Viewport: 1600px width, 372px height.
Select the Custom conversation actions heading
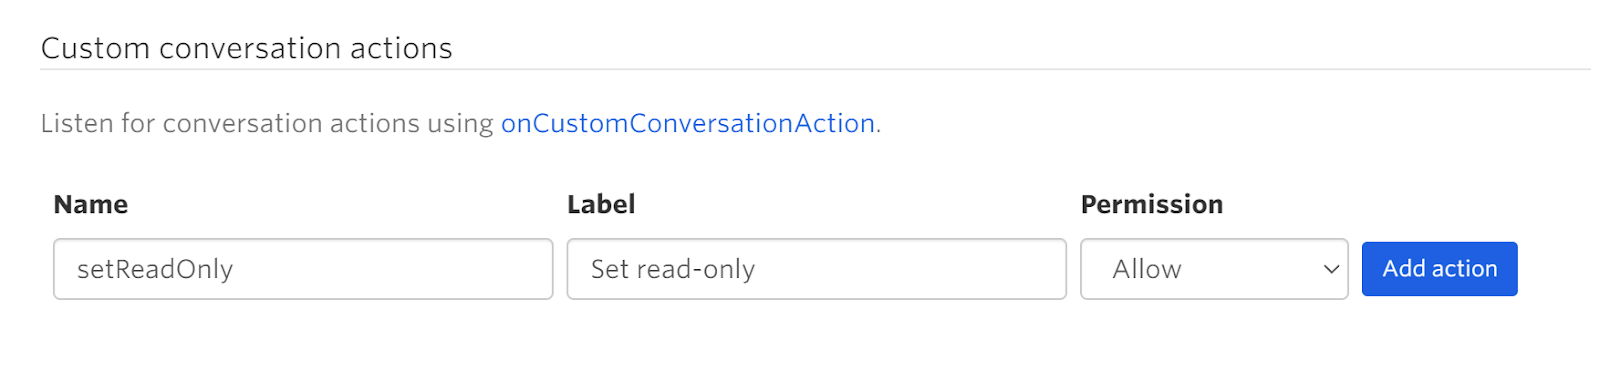tap(247, 49)
